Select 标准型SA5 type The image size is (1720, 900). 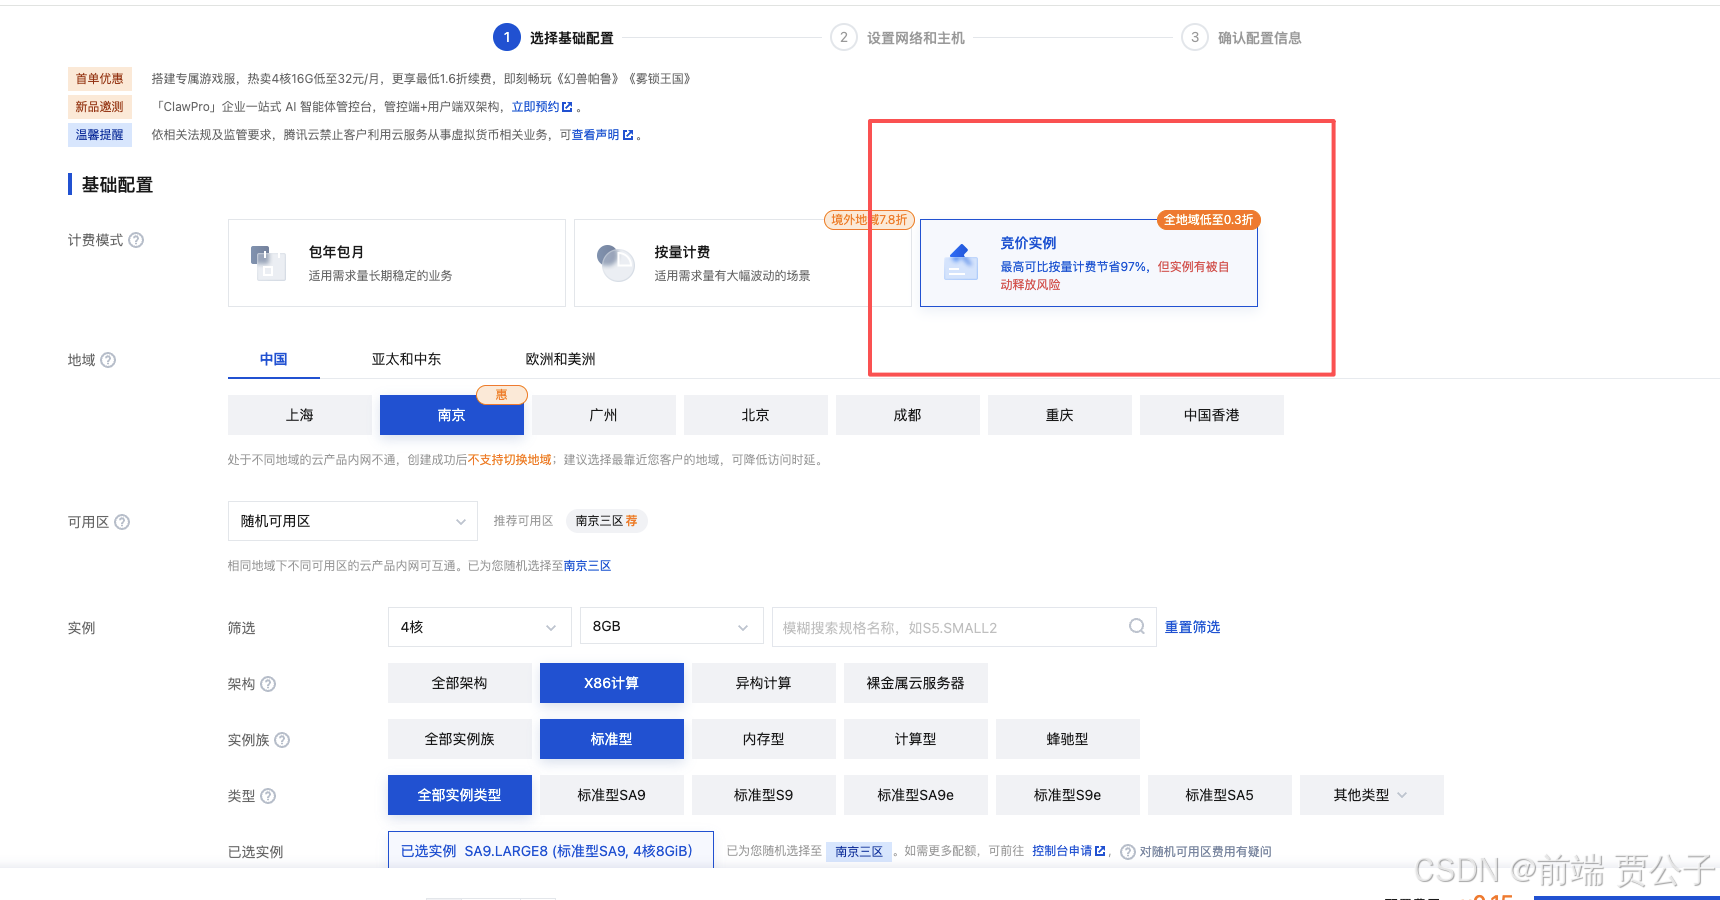point(1220,795)
